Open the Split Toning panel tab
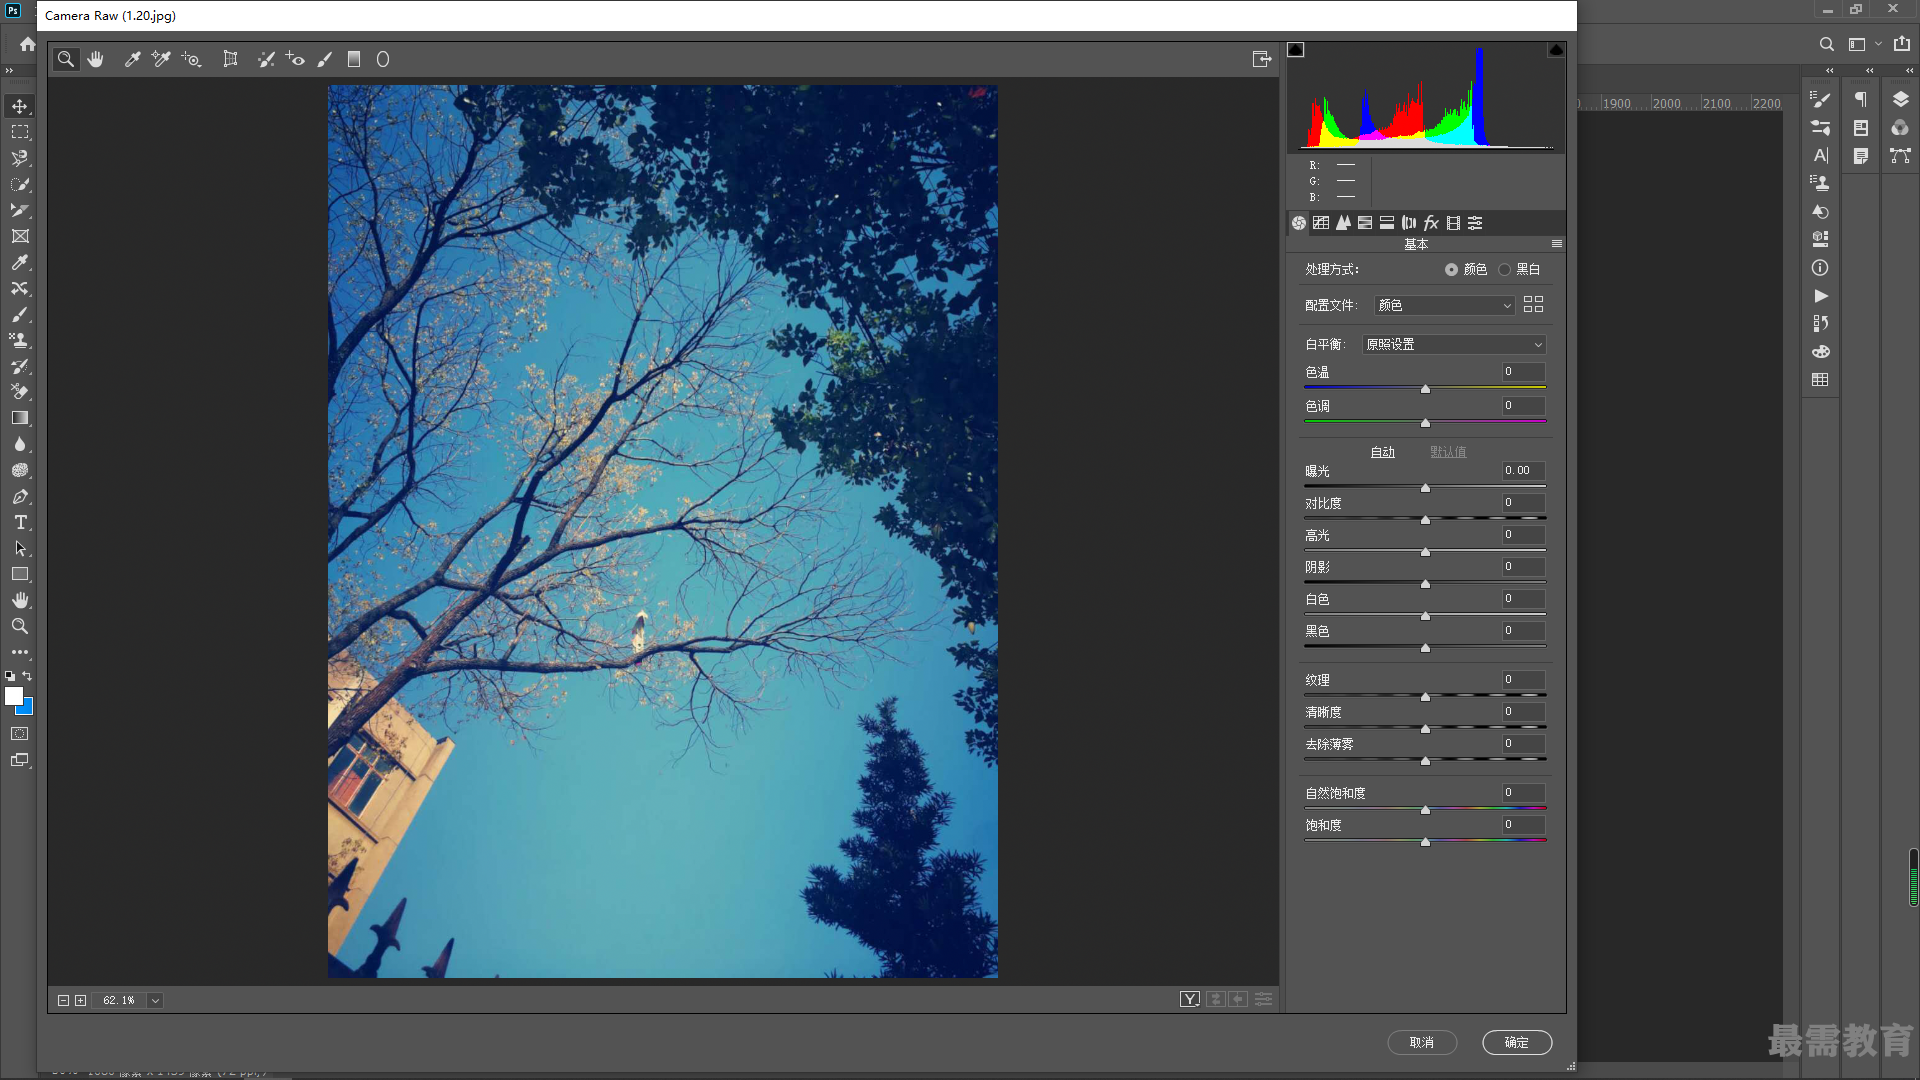1920x1080 pixels. coord(1387,223)
